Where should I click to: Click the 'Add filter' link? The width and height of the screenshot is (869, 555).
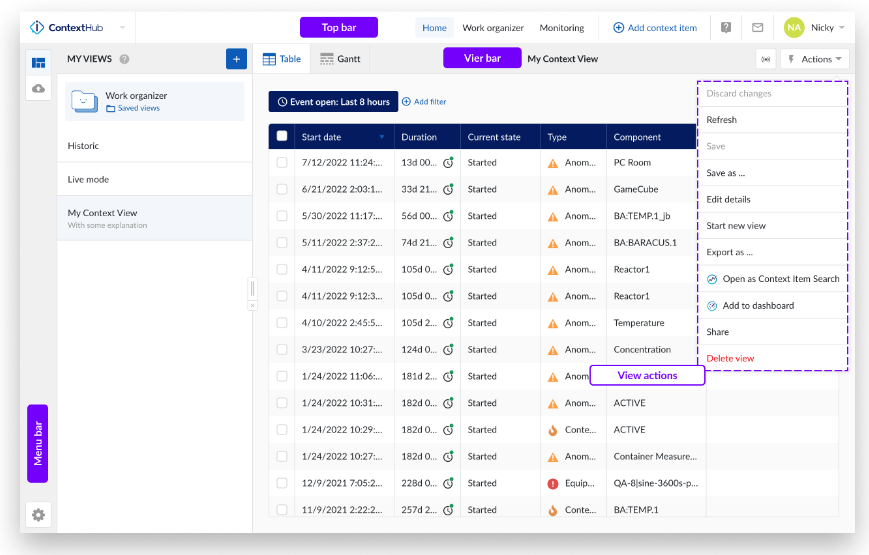424,102
